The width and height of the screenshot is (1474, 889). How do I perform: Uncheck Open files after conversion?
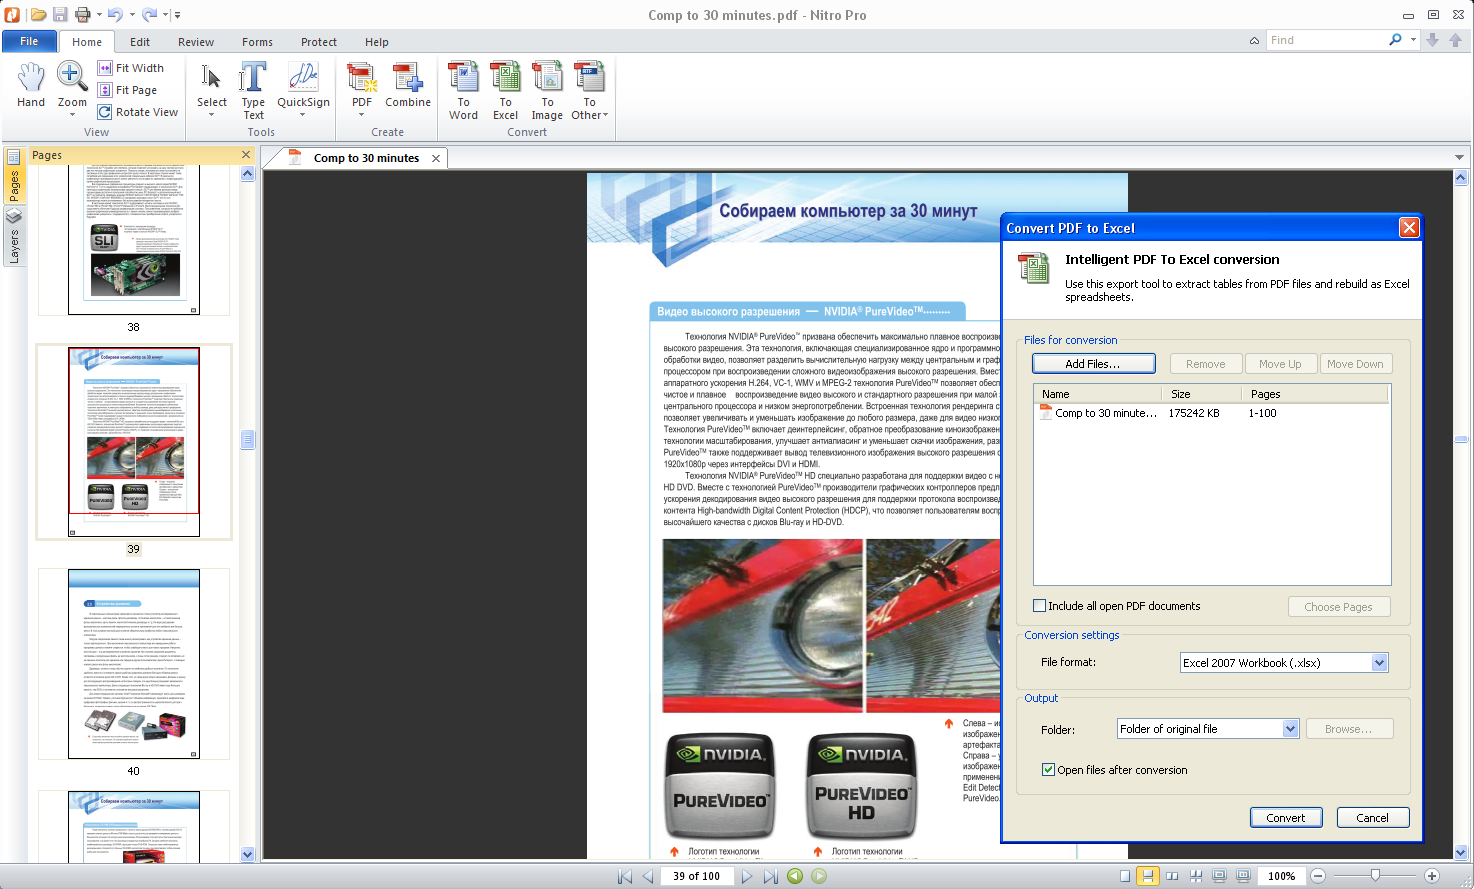pos(1048,770)
